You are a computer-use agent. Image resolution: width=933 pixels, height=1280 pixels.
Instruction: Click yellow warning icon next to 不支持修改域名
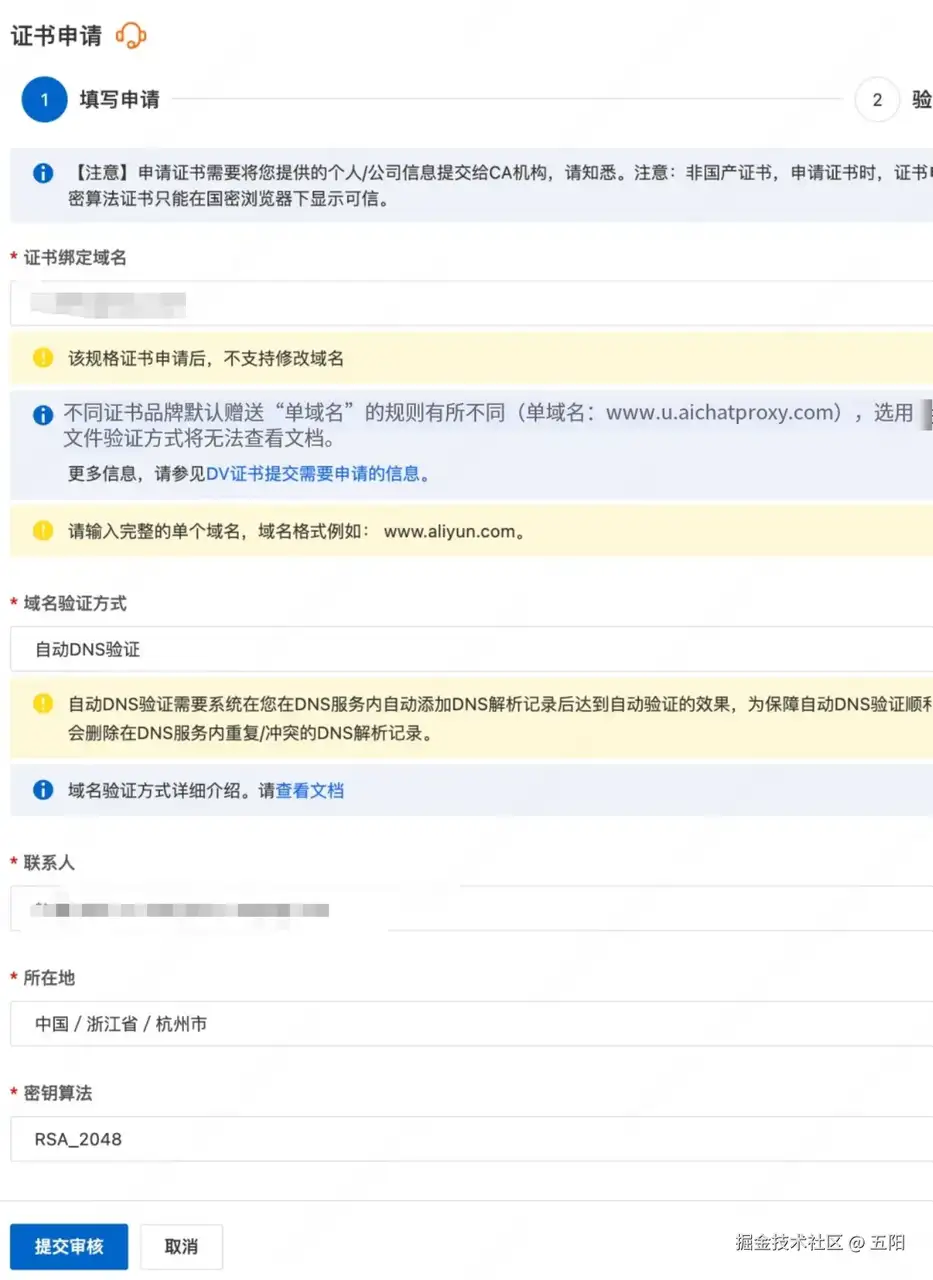(x=43, y=358)
